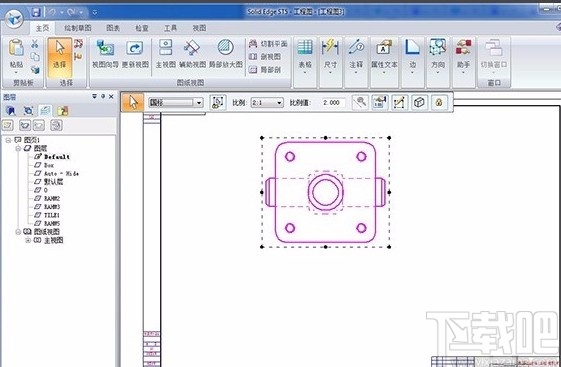Click the Copy icon in clipboard group

(x=35, y=57)
